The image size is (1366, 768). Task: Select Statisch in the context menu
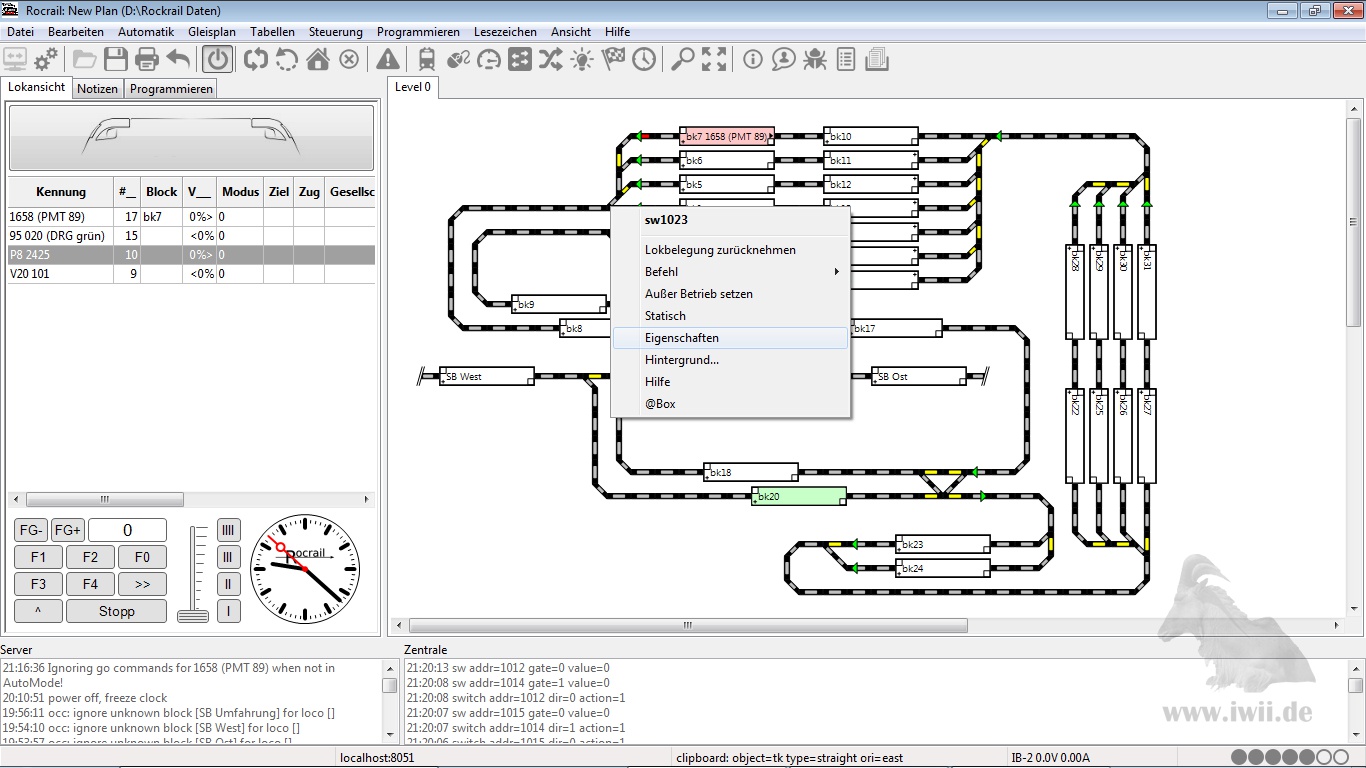[730, 316]
